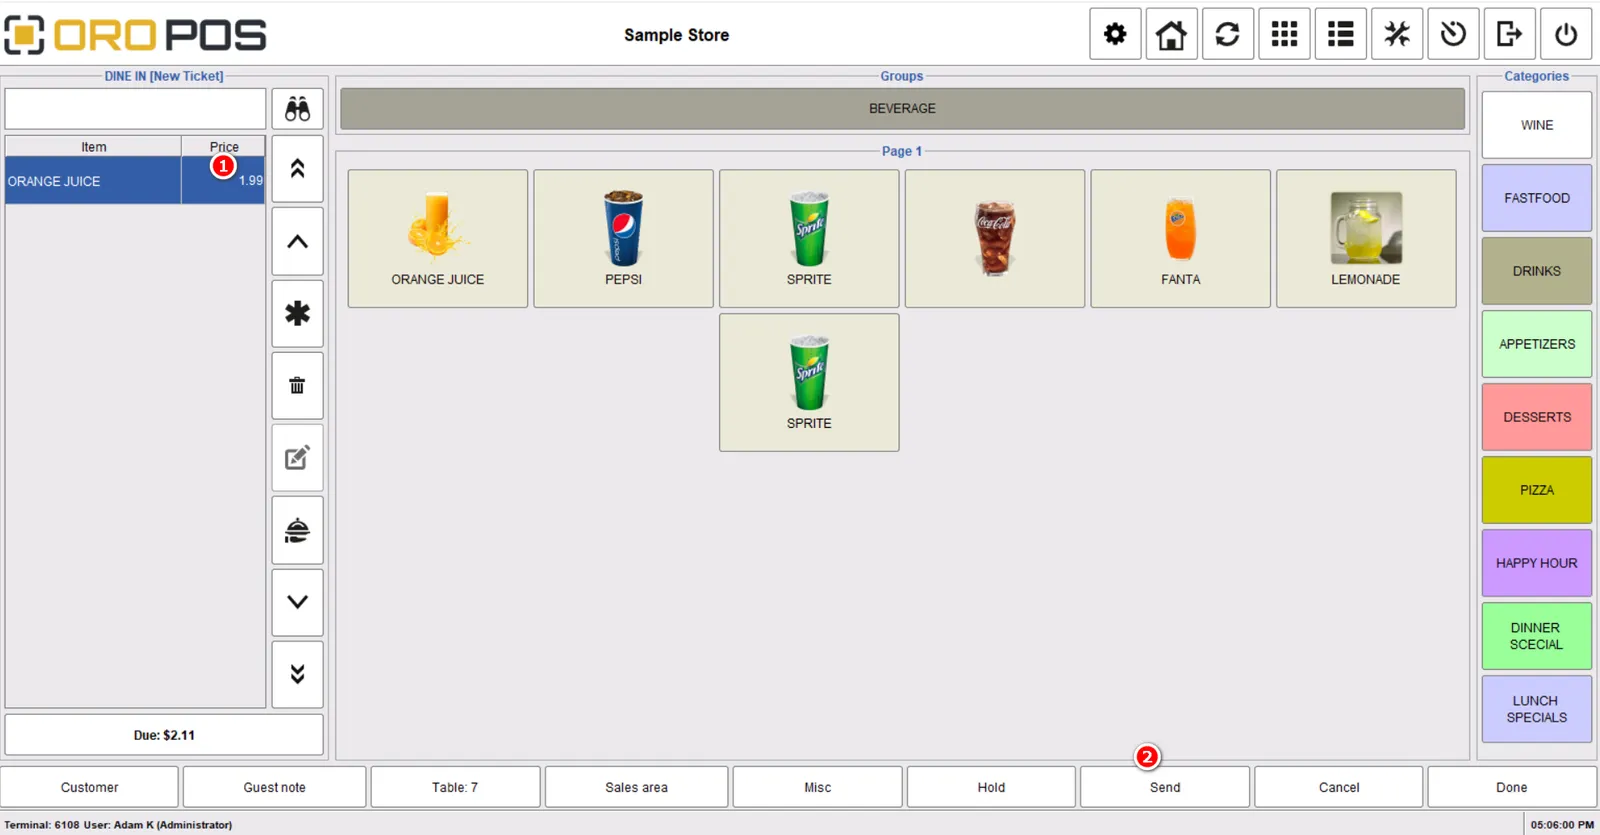Add LEMONADE item tile

coord(1366,238)
